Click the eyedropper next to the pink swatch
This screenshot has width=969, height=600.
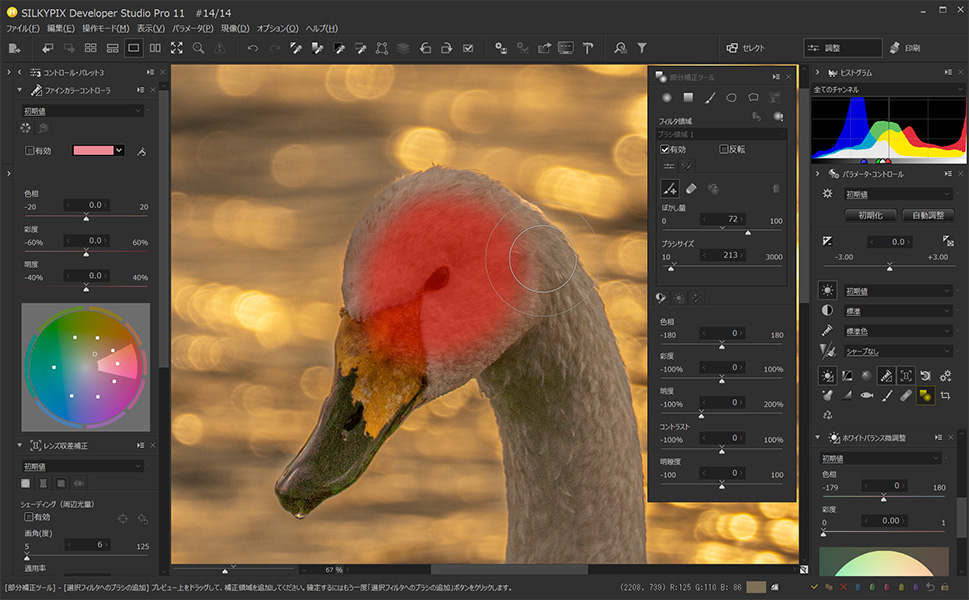[142, 151]
